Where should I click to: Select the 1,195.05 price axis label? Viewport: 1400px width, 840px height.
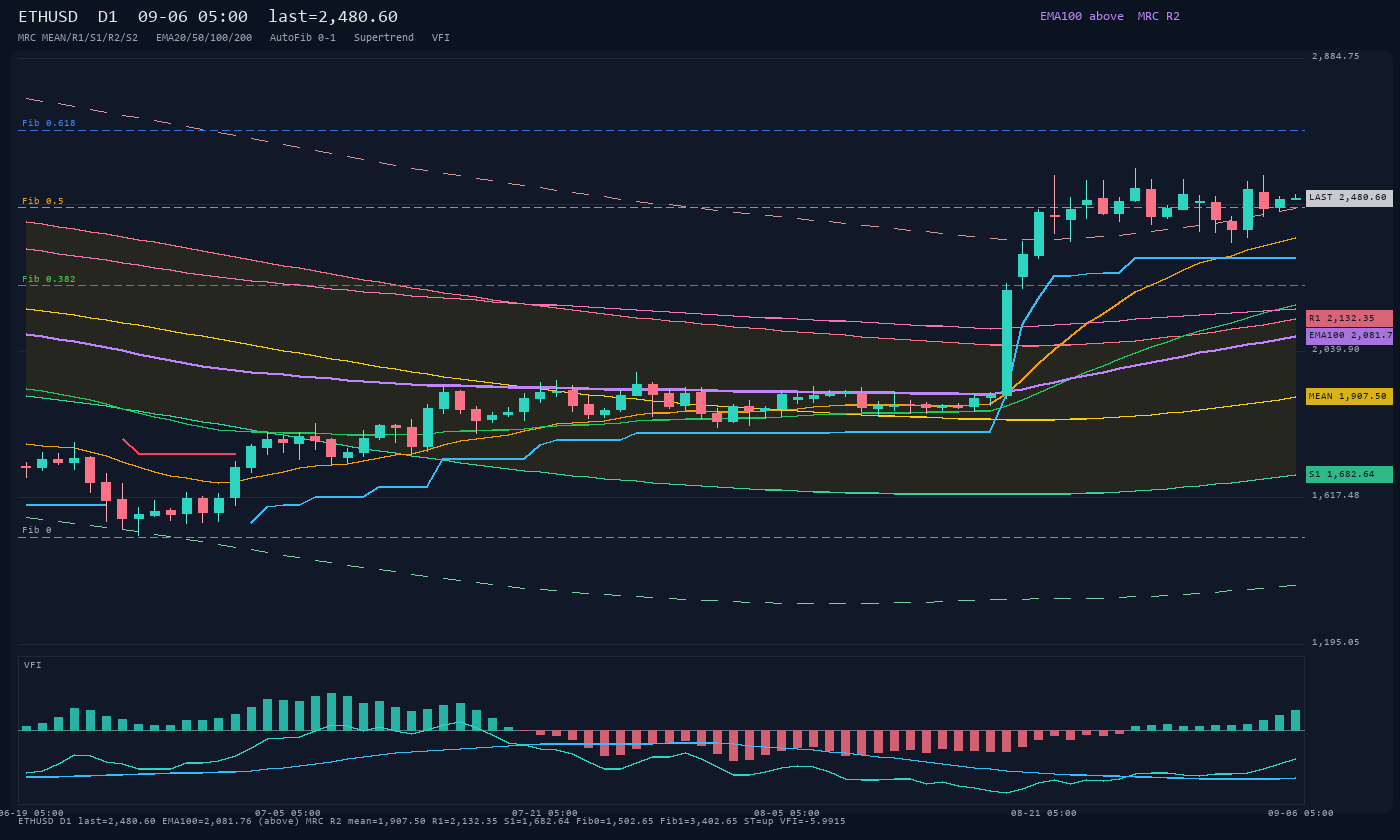1336,642
